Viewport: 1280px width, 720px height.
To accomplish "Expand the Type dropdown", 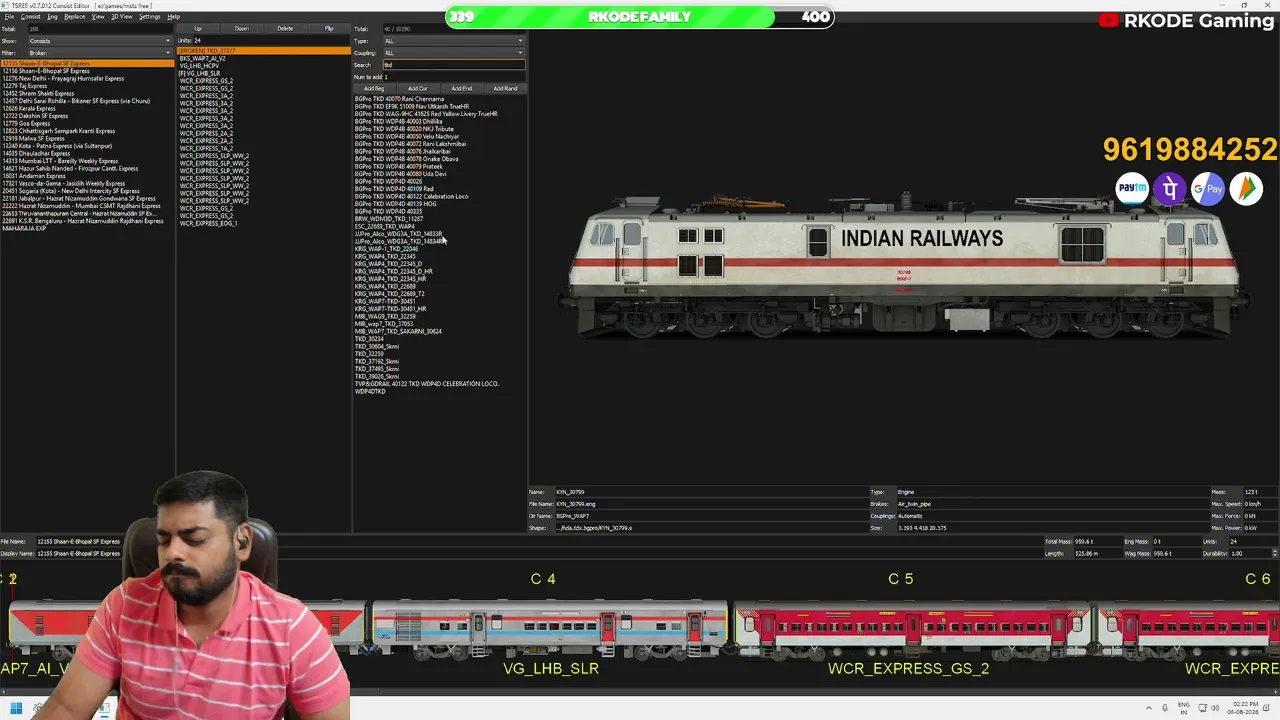I will (x=453, y=41).
